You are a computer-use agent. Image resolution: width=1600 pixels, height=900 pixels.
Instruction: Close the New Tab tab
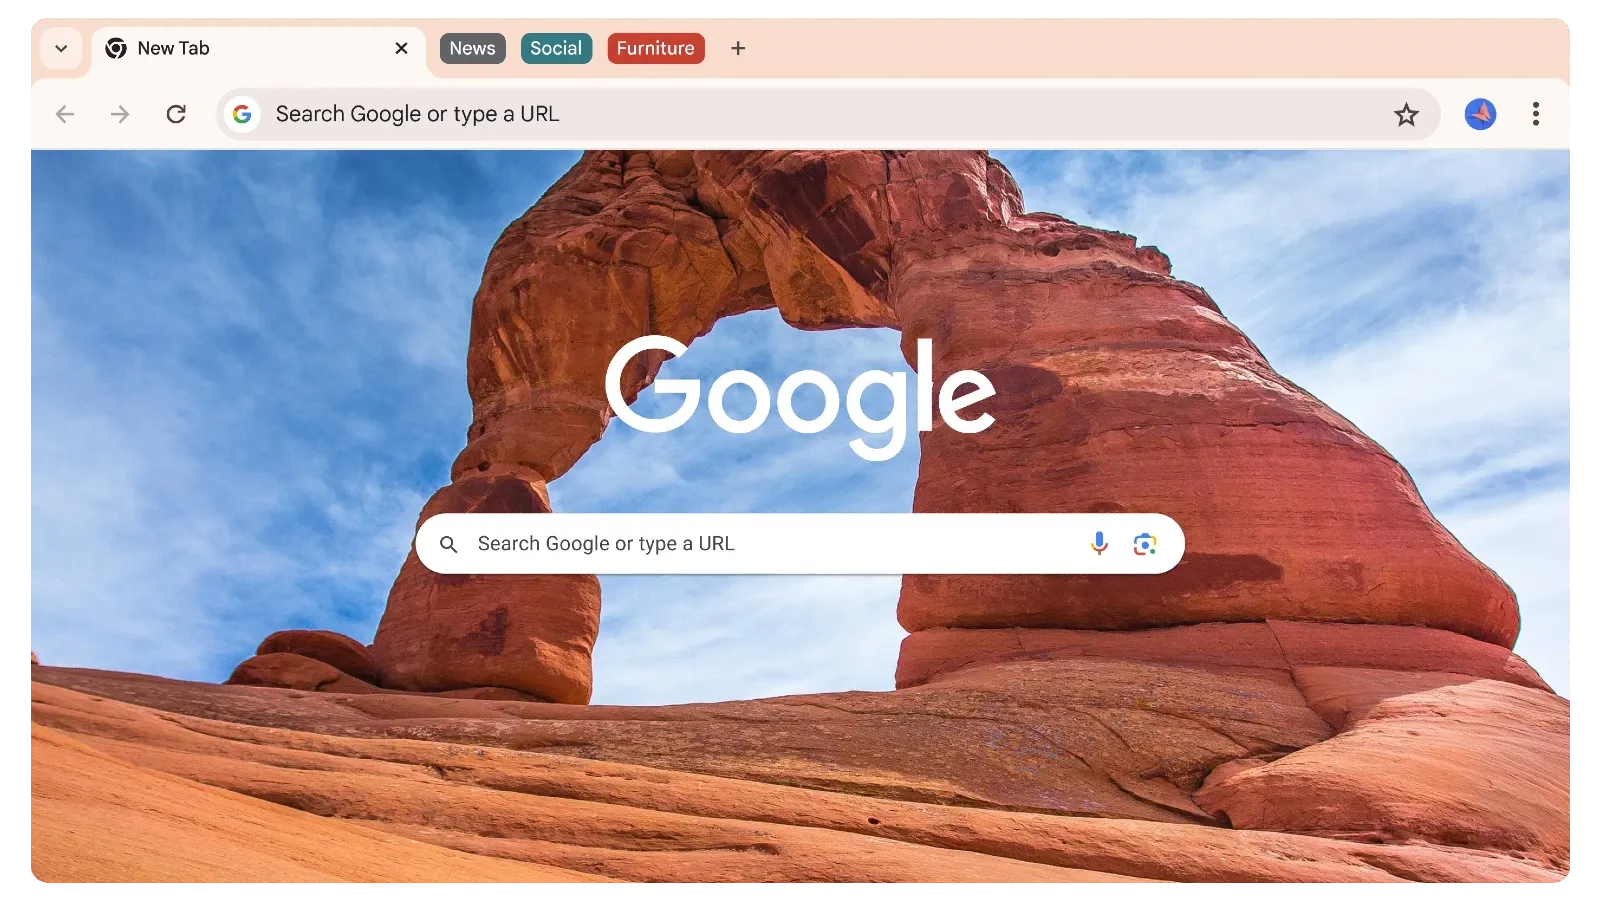click(401, 48)
